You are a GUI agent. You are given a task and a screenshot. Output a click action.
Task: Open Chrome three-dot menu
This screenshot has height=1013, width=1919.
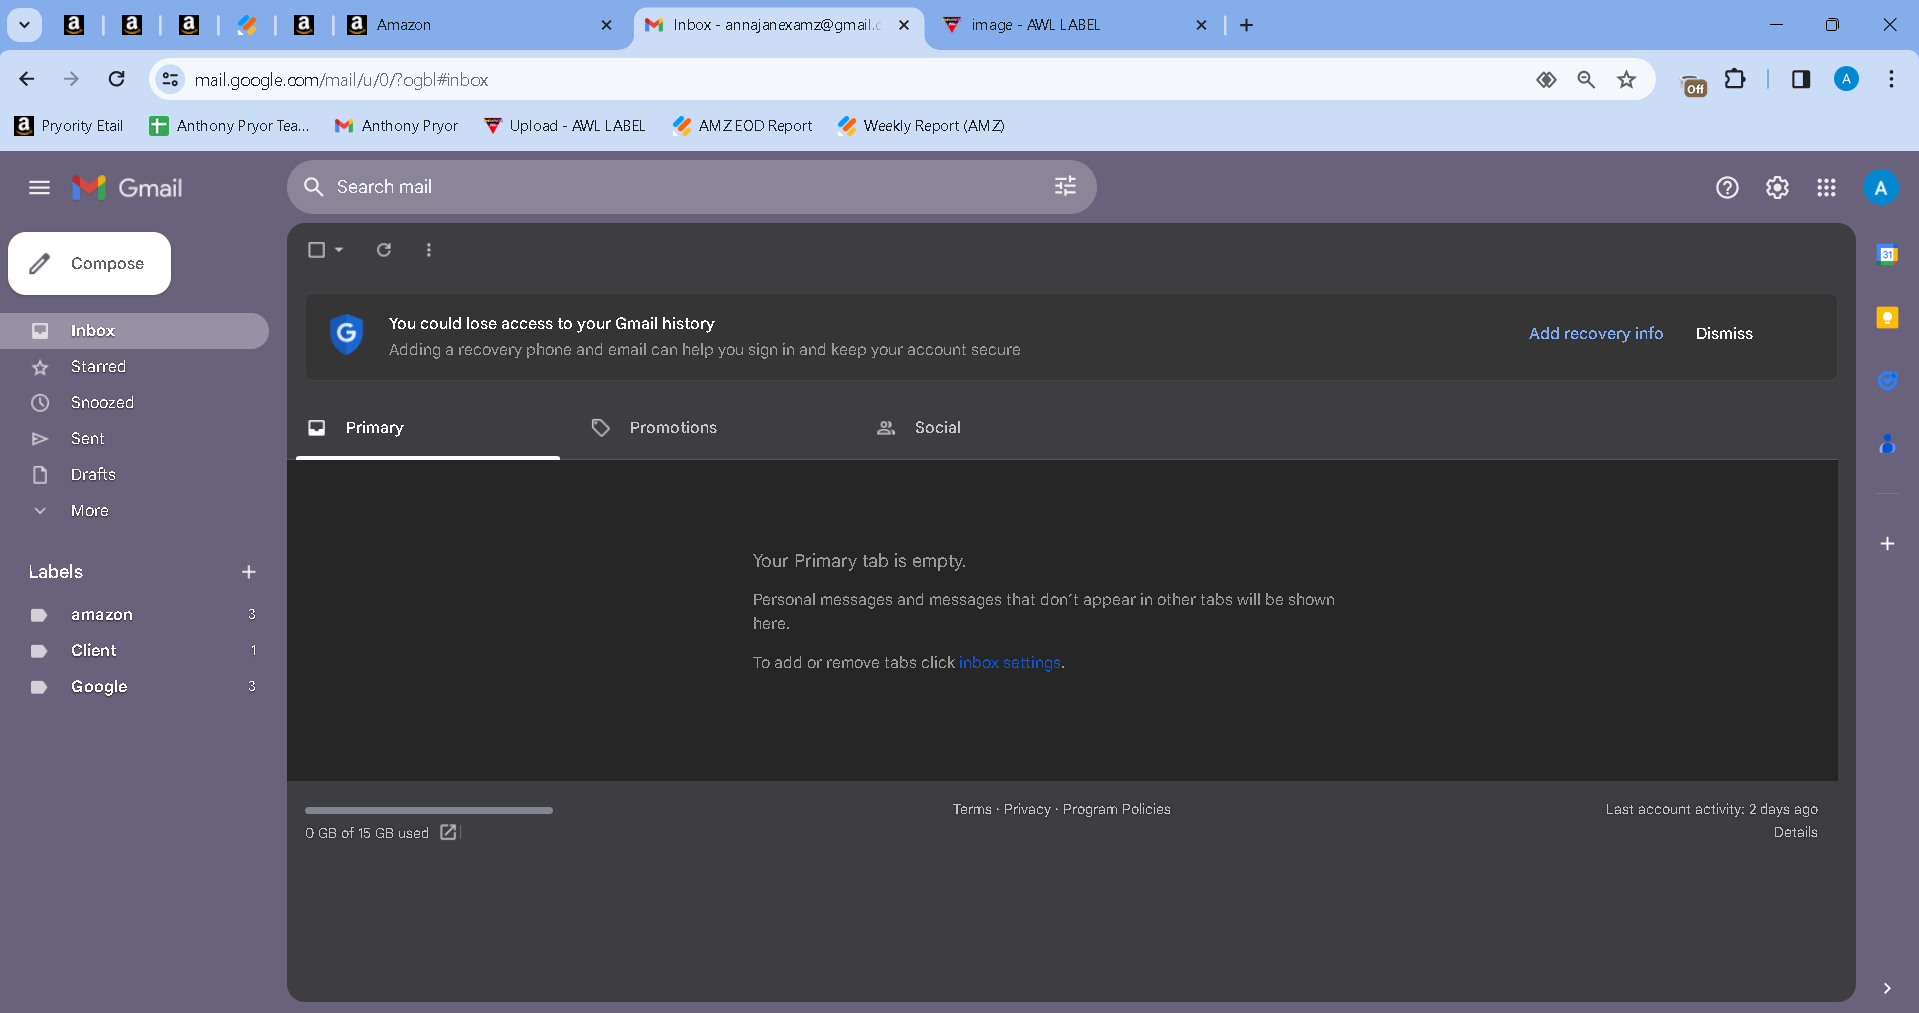(1891, 79)
